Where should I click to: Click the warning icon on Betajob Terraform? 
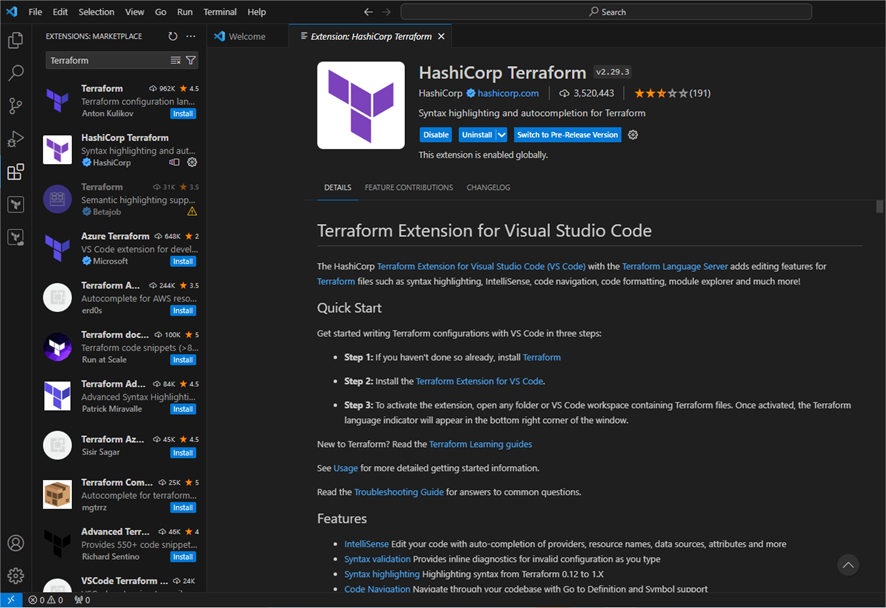click(192, 211)
